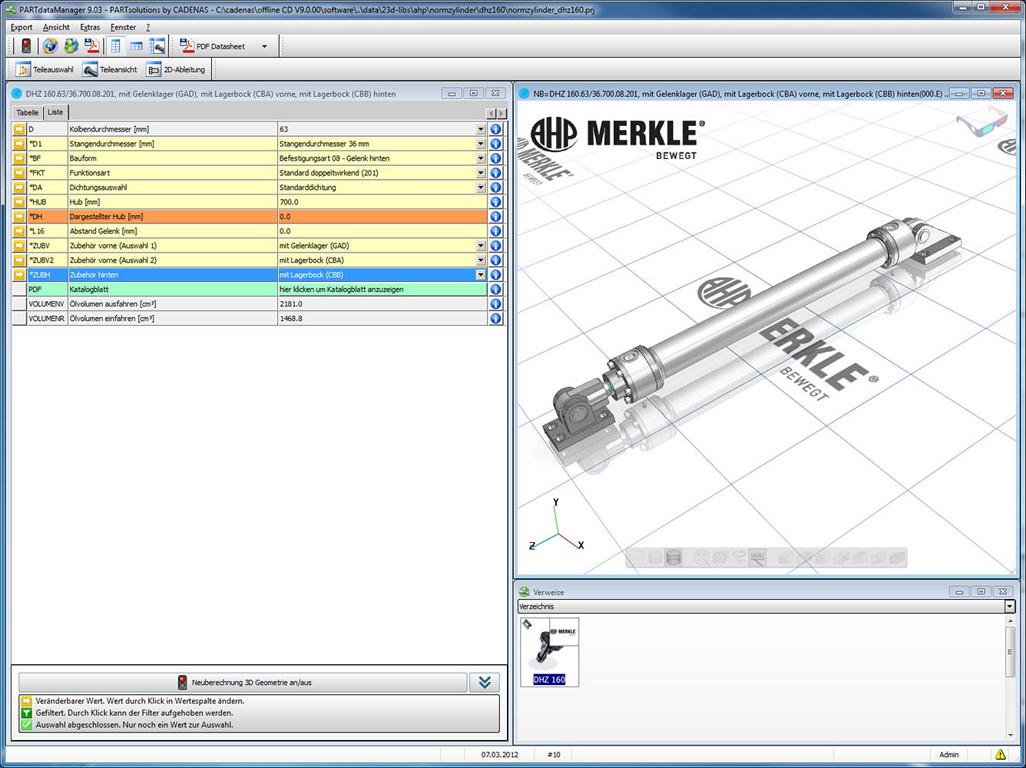1026x768 pixels.
Task: Click info icon for Katalogblatt row
Action: point(495,289)
